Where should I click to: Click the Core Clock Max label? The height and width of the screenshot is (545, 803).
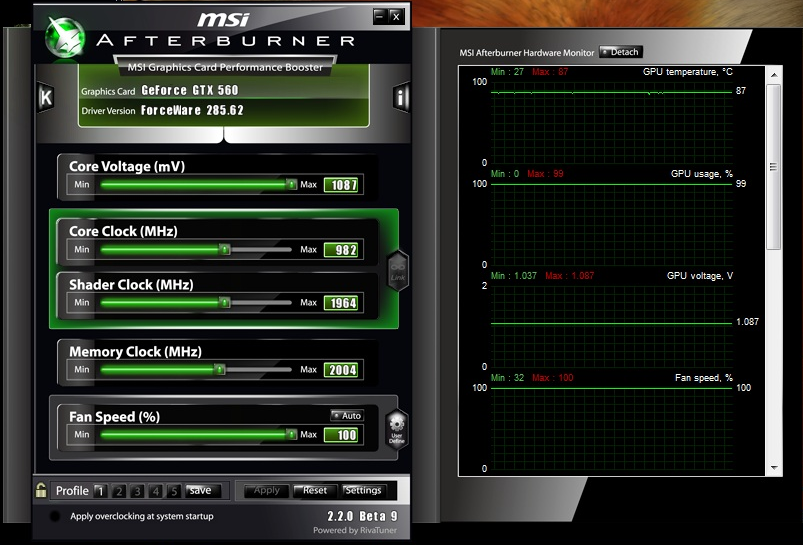308,249
